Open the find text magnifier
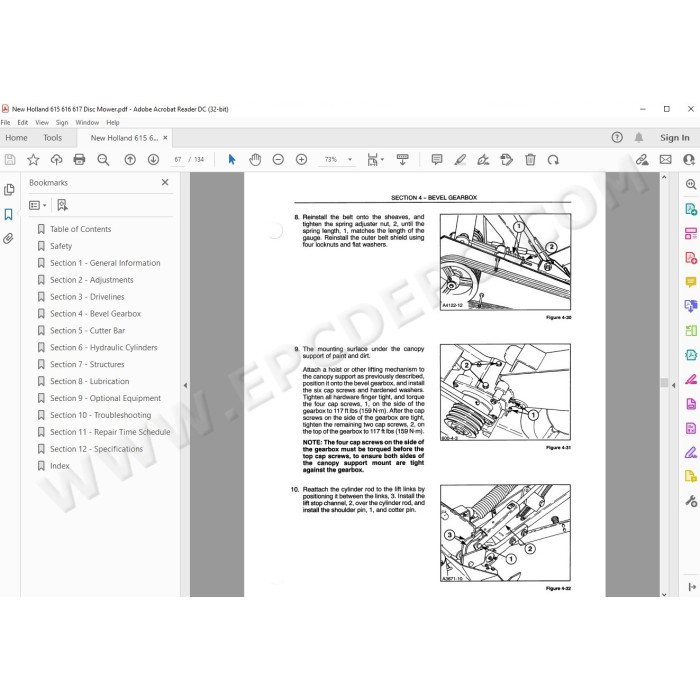 tap(103, 159)
